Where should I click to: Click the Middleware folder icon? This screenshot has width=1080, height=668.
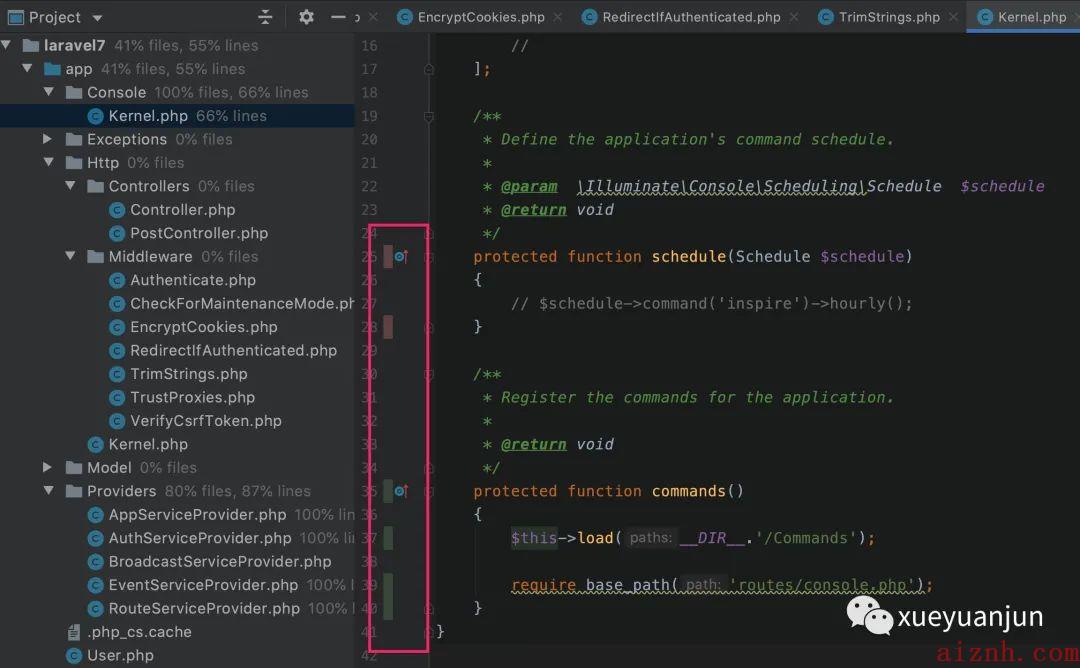point(96,257)
